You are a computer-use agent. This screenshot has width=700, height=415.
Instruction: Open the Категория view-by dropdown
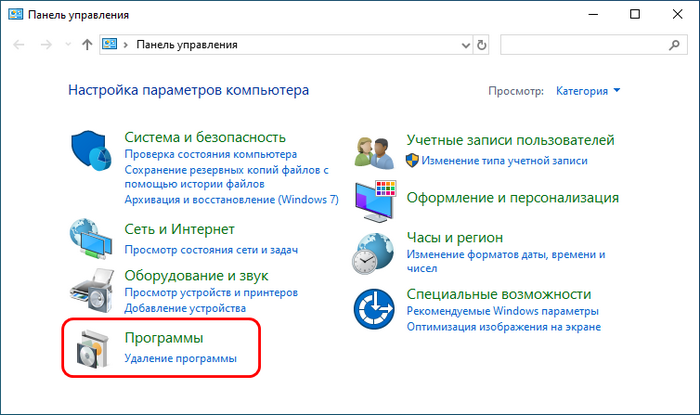[588, 91]
